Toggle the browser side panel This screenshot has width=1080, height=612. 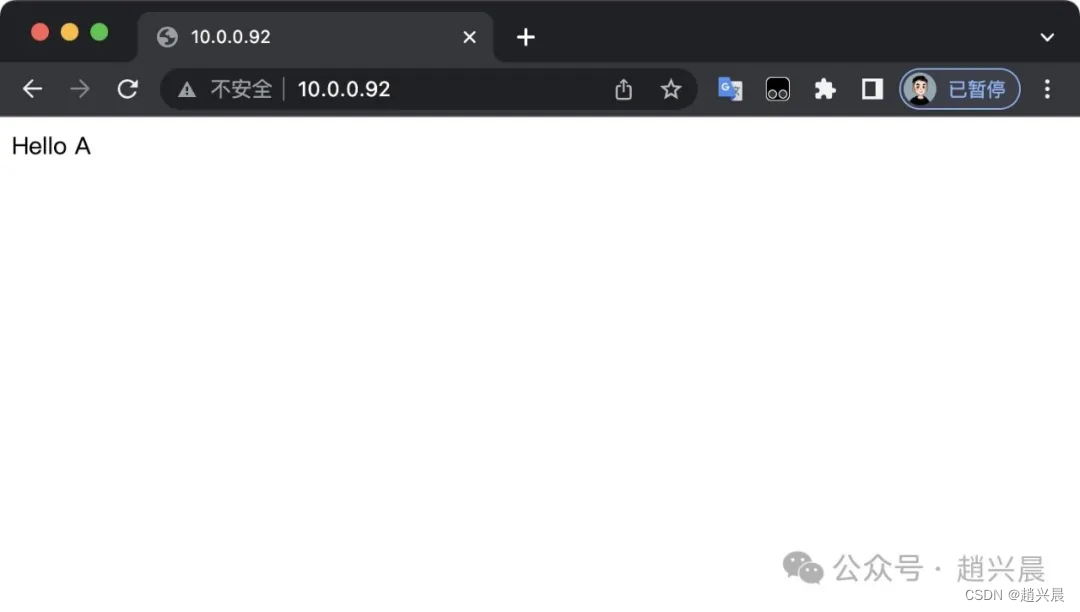872,89
